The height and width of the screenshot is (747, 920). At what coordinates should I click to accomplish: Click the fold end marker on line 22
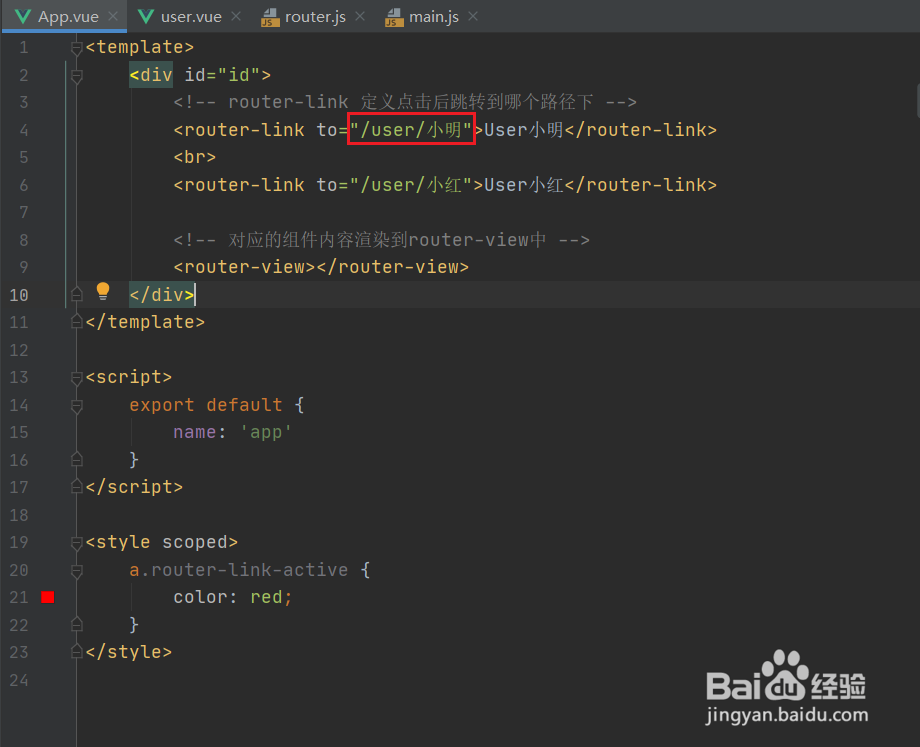(76, 624)
